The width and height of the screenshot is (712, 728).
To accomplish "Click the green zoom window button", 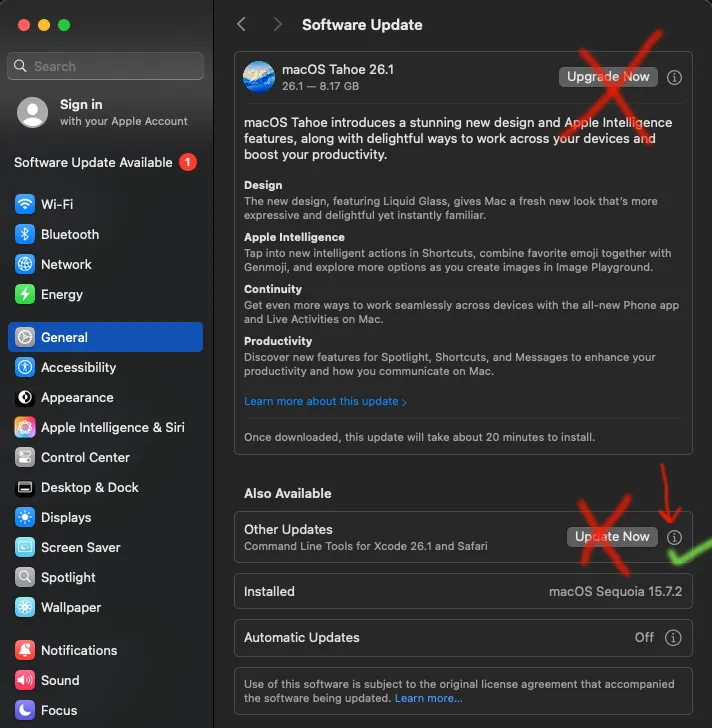I will click(64, 25).
